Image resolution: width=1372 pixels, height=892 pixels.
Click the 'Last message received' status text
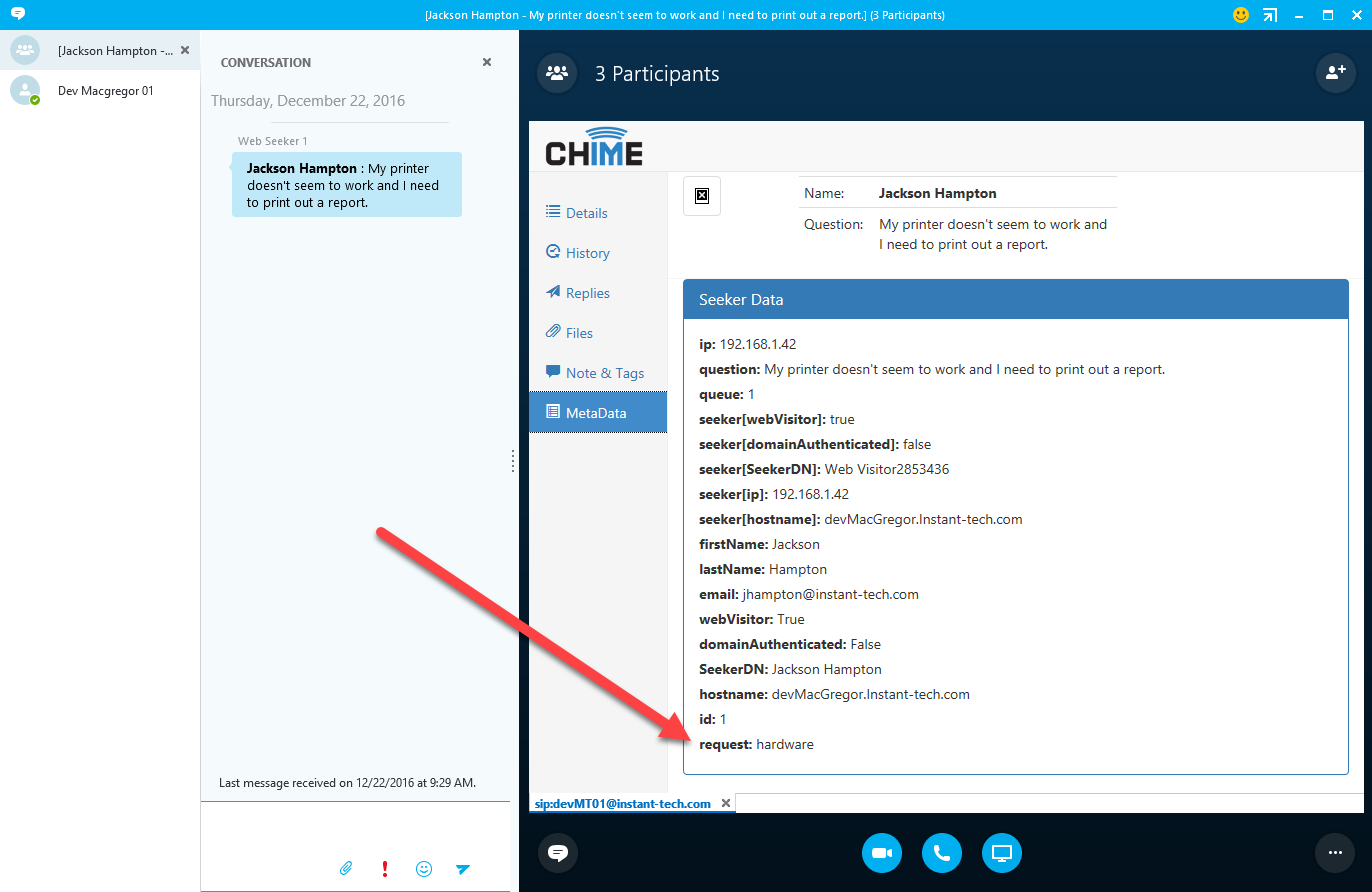[347, 782]
